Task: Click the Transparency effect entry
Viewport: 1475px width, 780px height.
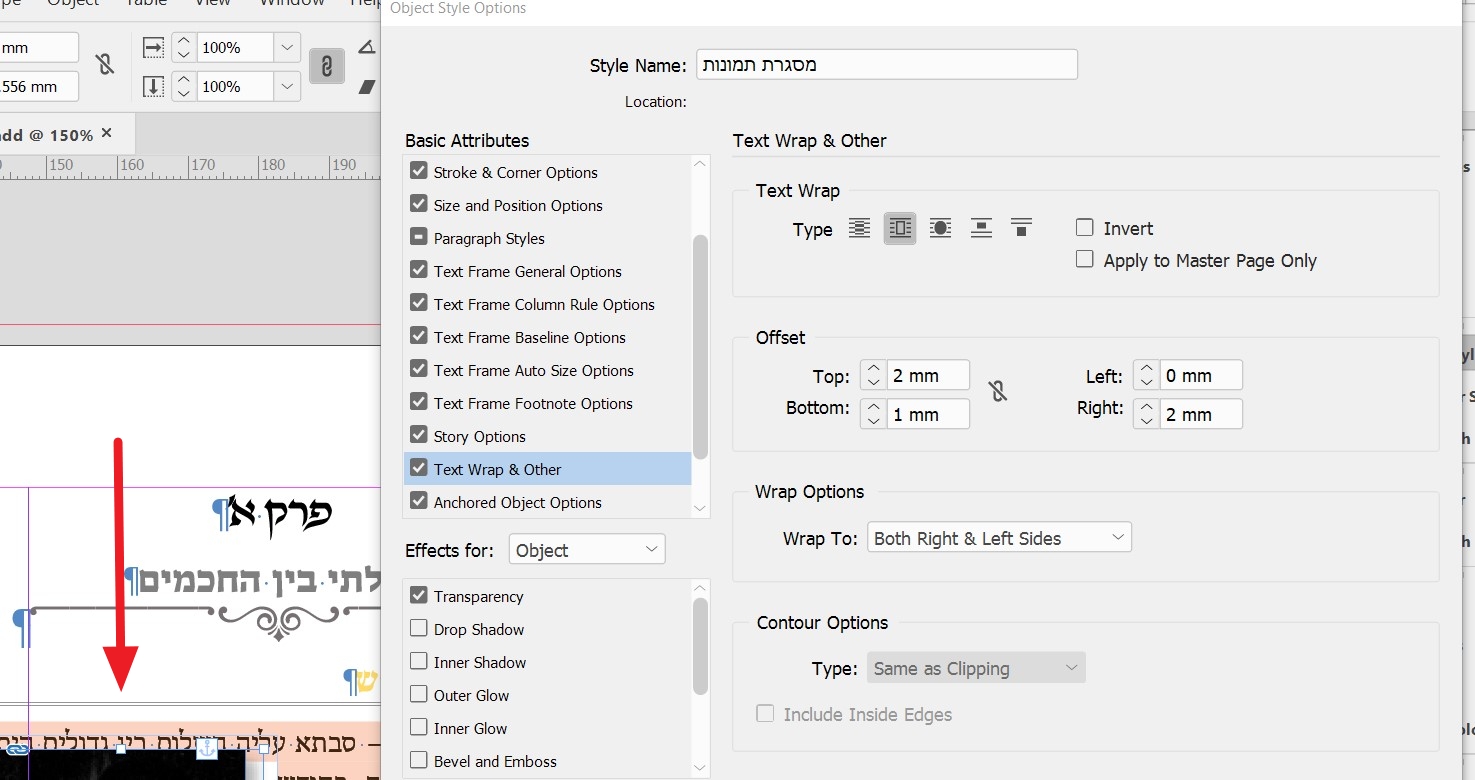Action: click(478, 596)
